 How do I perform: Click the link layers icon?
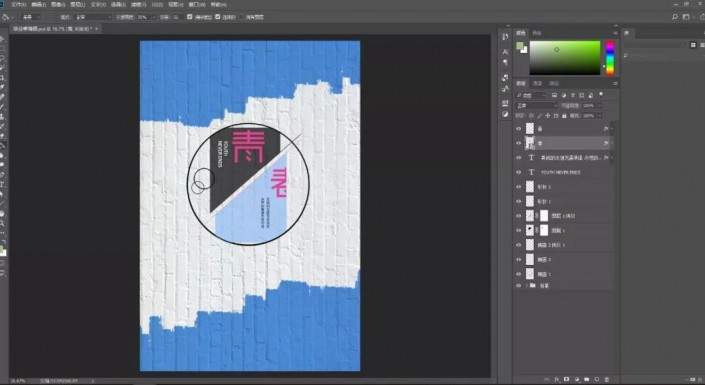[547, 380]
